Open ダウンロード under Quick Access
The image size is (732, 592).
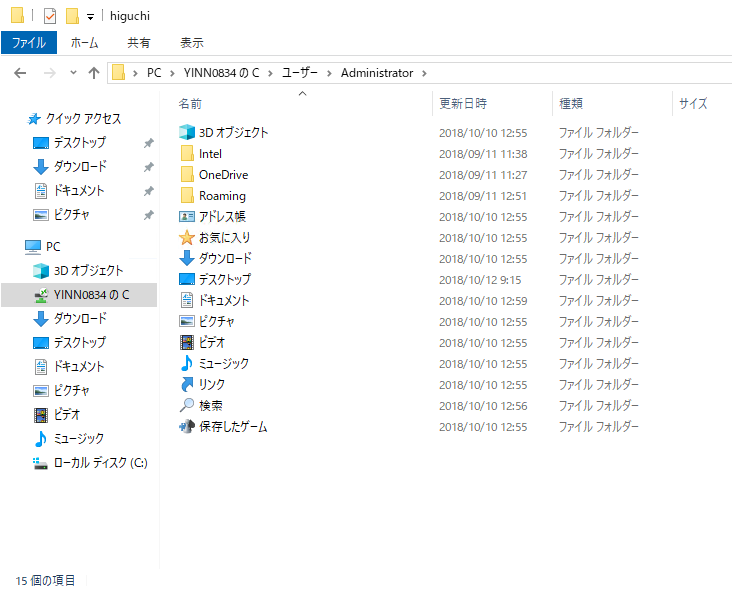click(x=80, y=166)
